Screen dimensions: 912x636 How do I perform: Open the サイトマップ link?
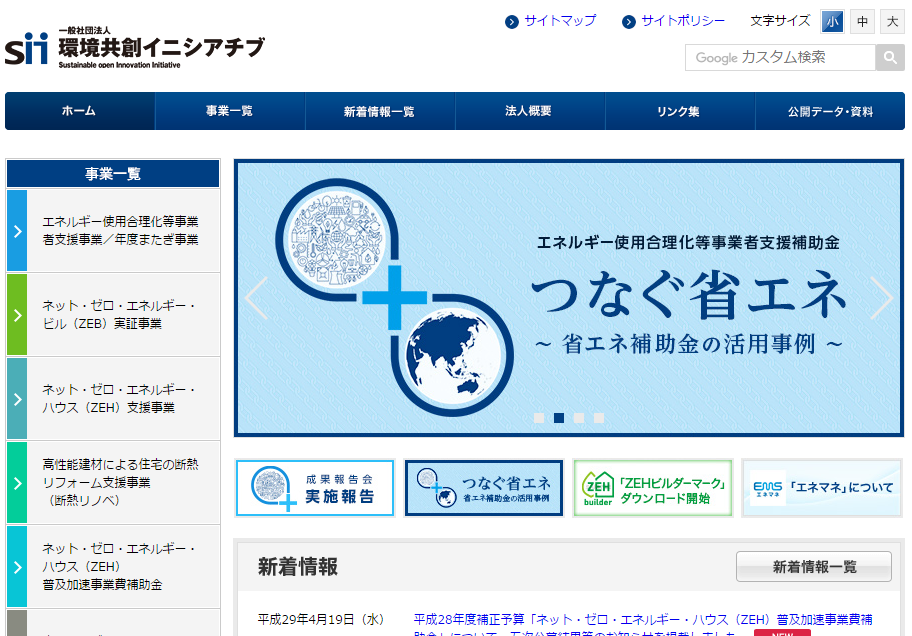[560, 21]
